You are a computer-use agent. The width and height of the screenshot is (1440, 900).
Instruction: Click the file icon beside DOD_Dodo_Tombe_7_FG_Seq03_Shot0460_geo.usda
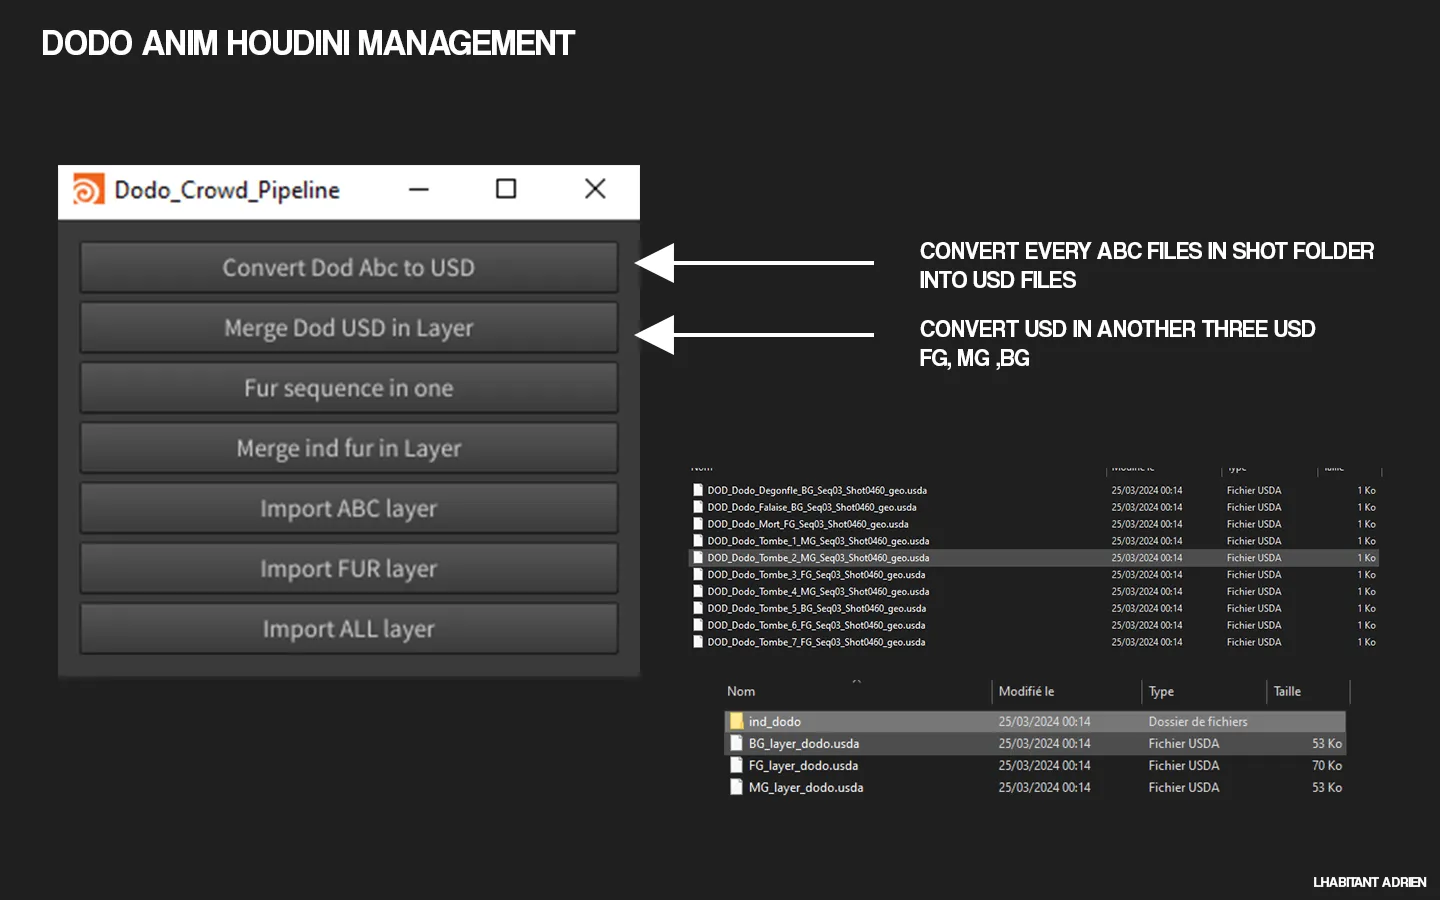click(698, 642)
